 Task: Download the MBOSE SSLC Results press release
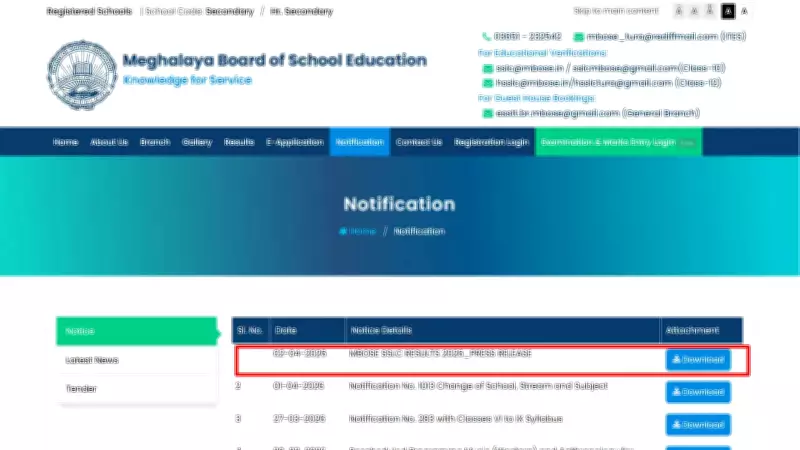pyautogui.click(x=698, y=359)
